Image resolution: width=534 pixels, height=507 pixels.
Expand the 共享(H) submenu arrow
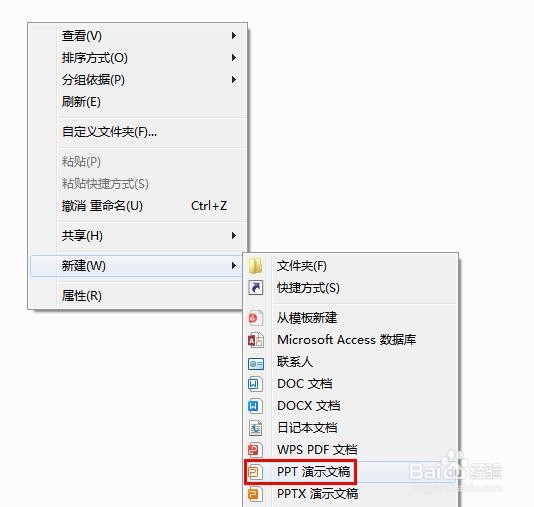pyautogui.click(x=234, y=236)
